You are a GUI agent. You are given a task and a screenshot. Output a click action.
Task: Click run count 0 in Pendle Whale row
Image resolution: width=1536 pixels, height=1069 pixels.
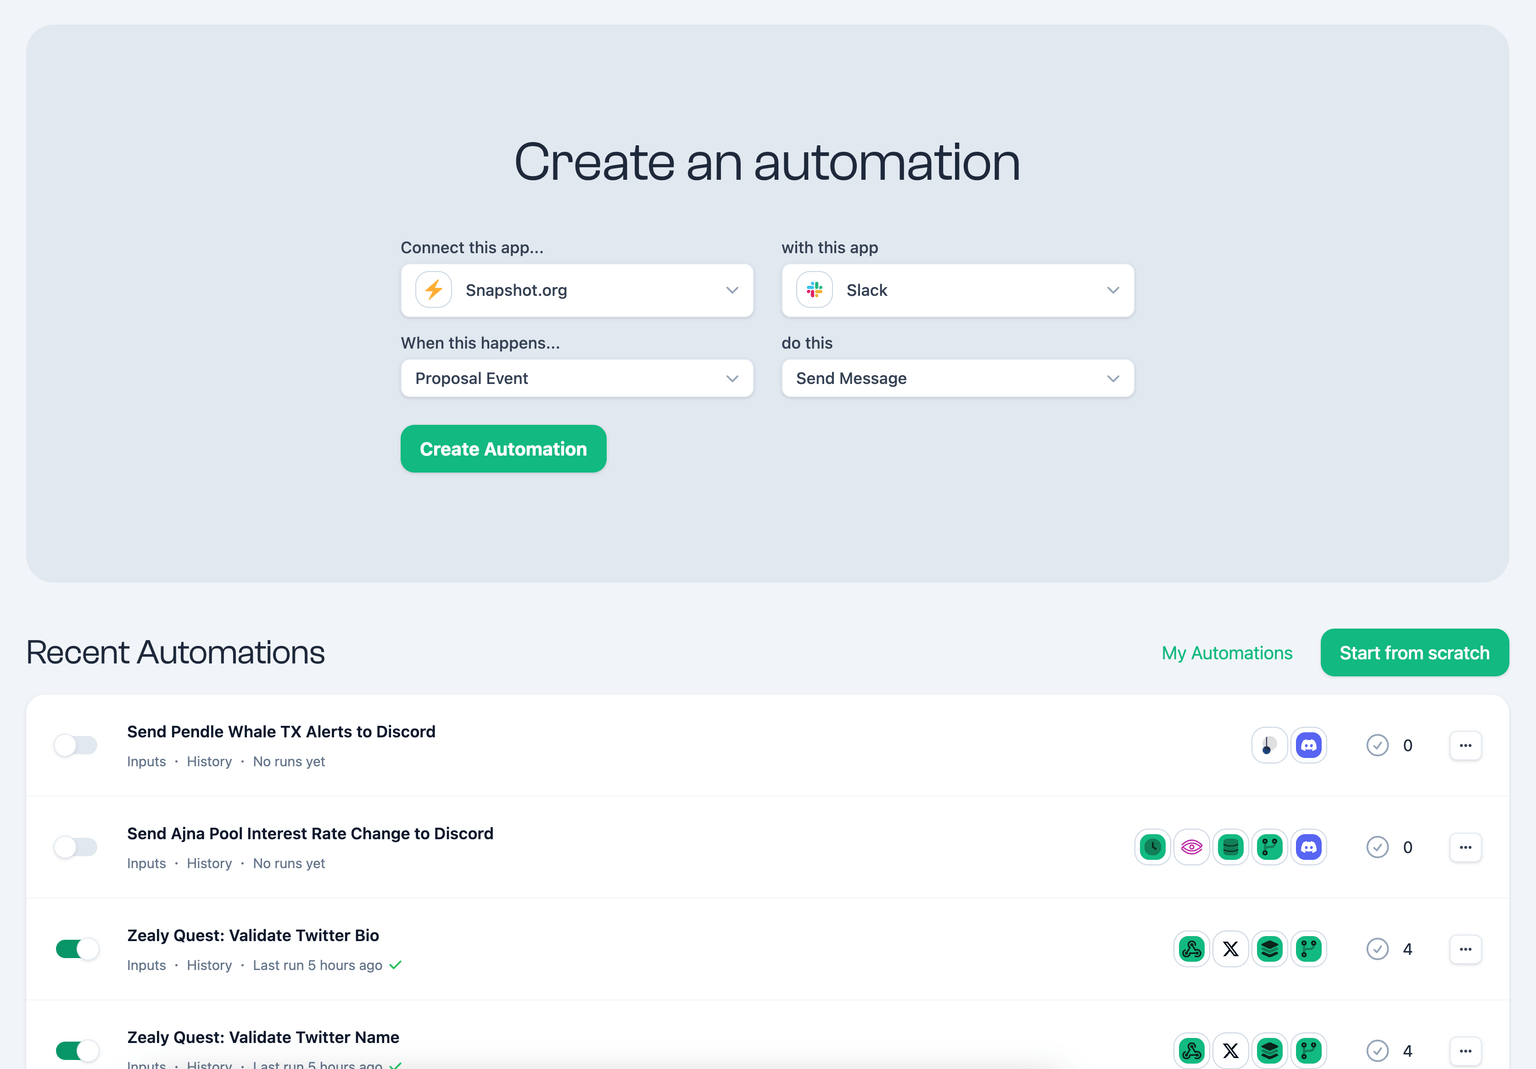1408,746
